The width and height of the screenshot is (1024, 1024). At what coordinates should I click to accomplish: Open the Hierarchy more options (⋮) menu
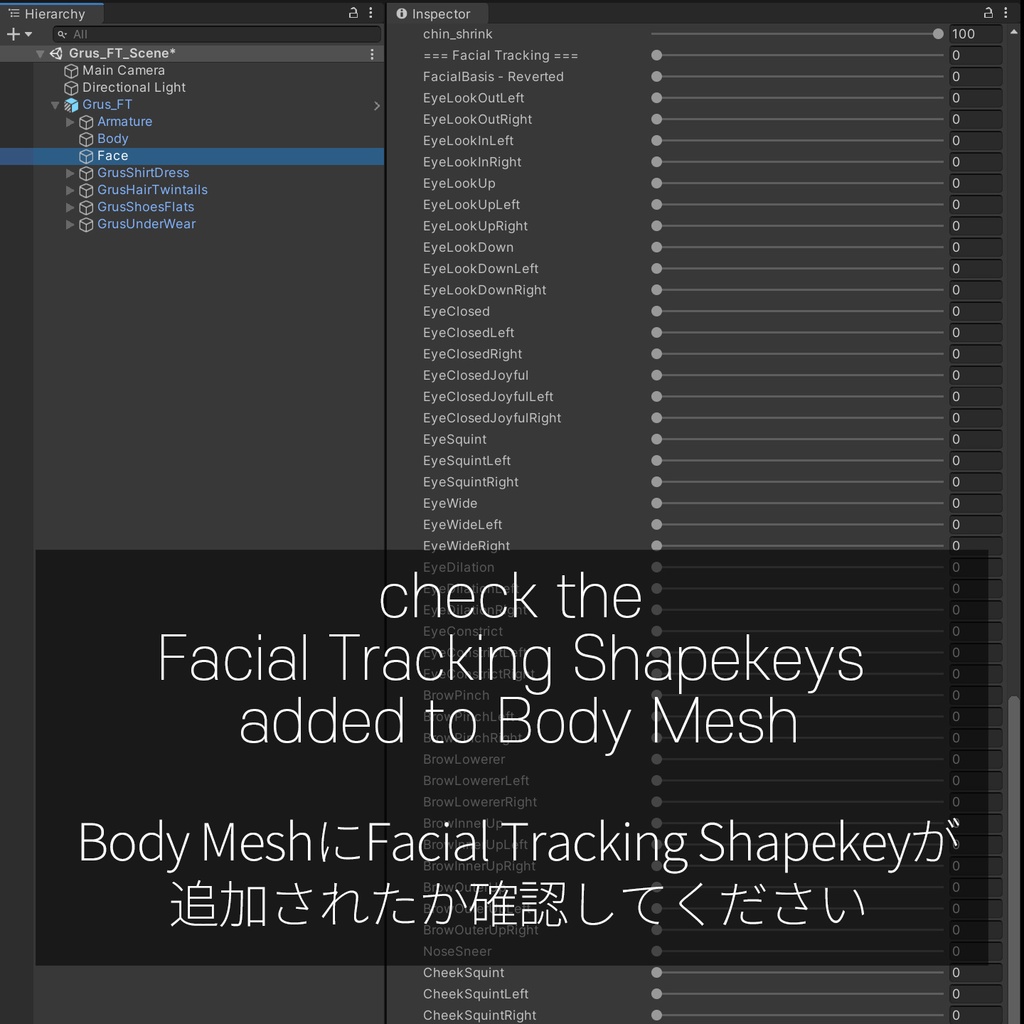(x=370, y=10)
